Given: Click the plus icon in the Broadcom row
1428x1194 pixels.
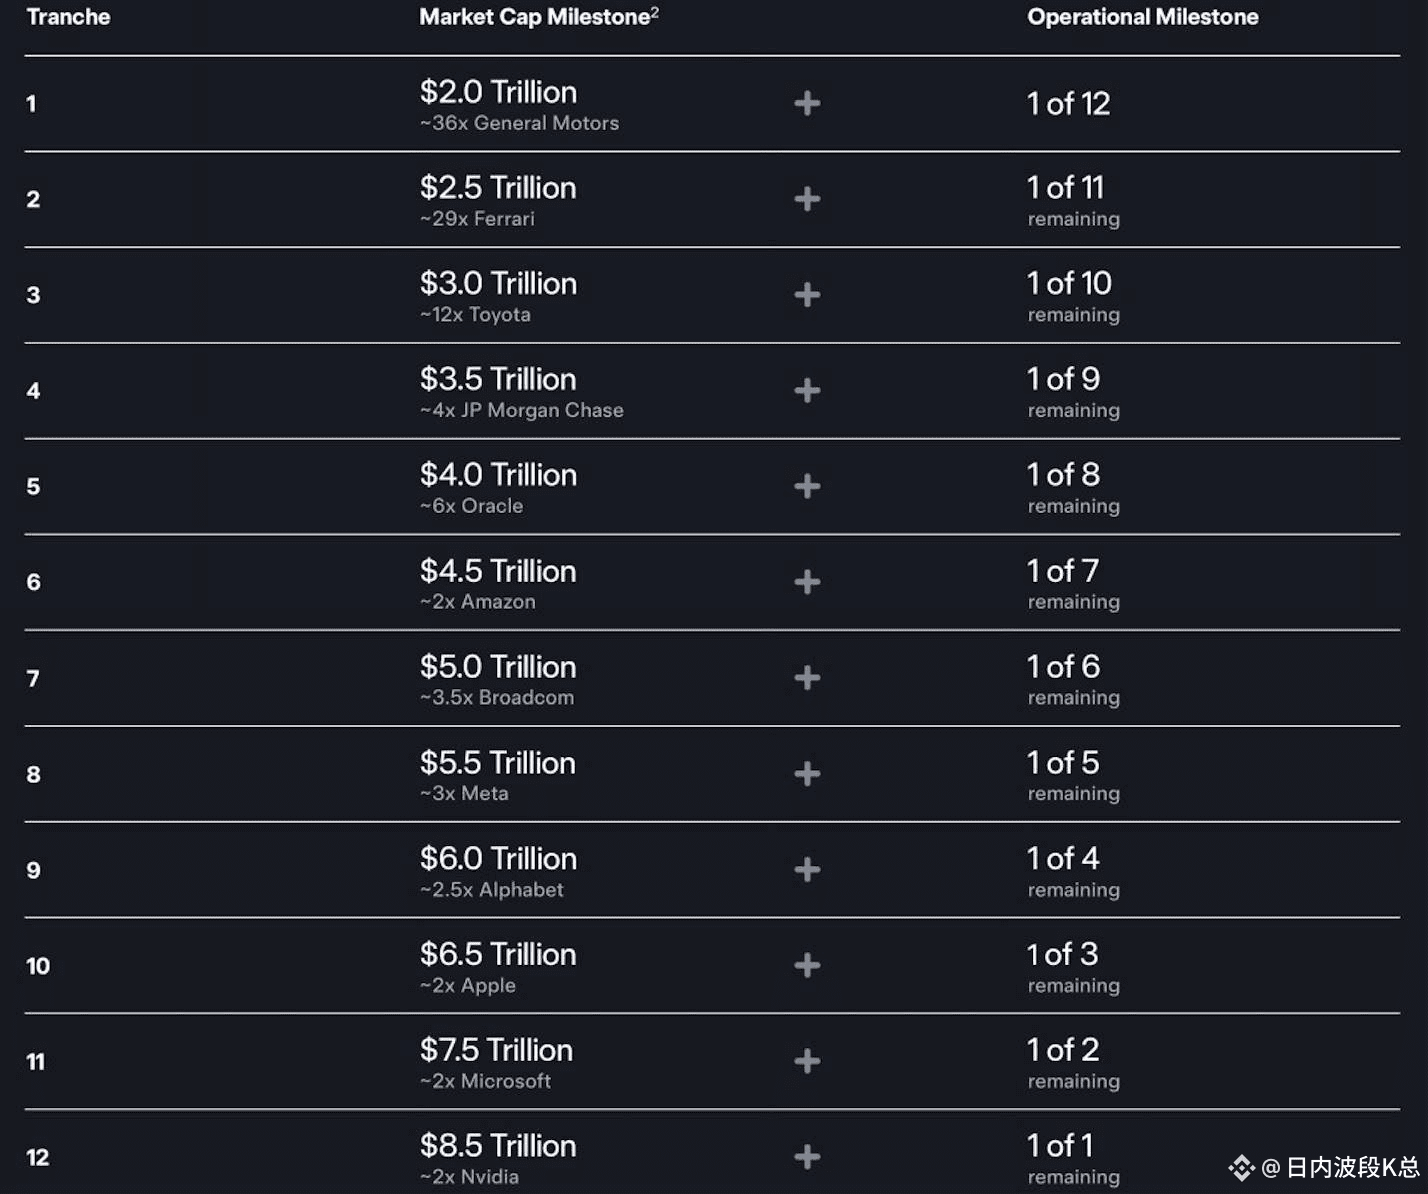Looking at the screenshot, I should pos(807,678).
